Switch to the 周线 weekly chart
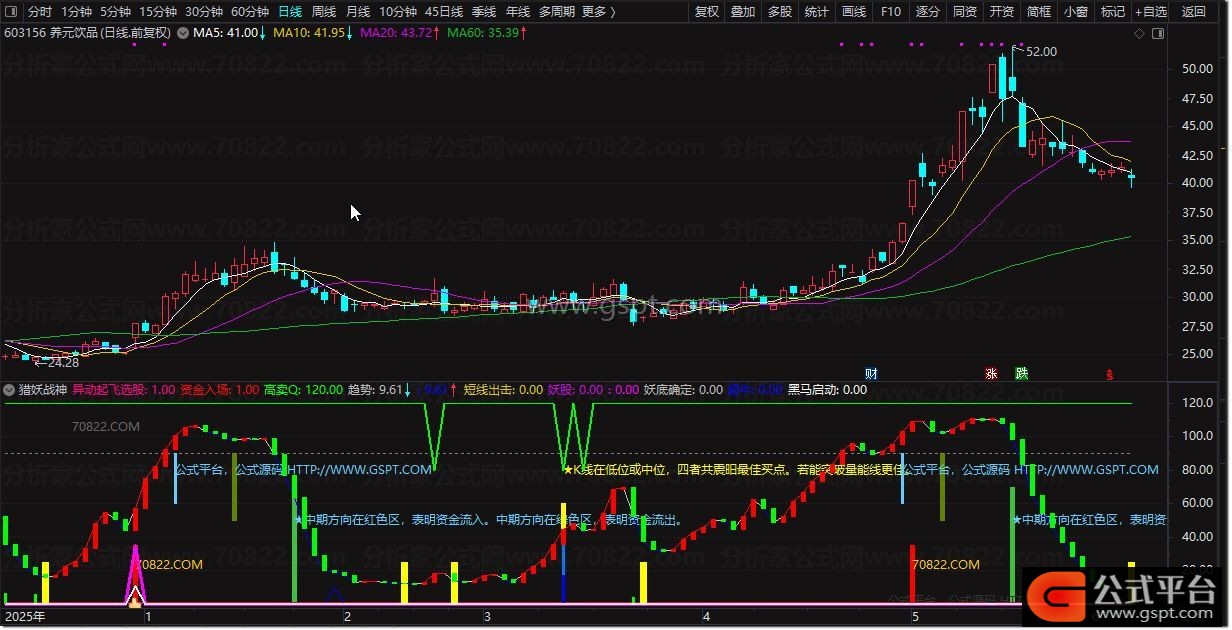 (x=324, y=12)
